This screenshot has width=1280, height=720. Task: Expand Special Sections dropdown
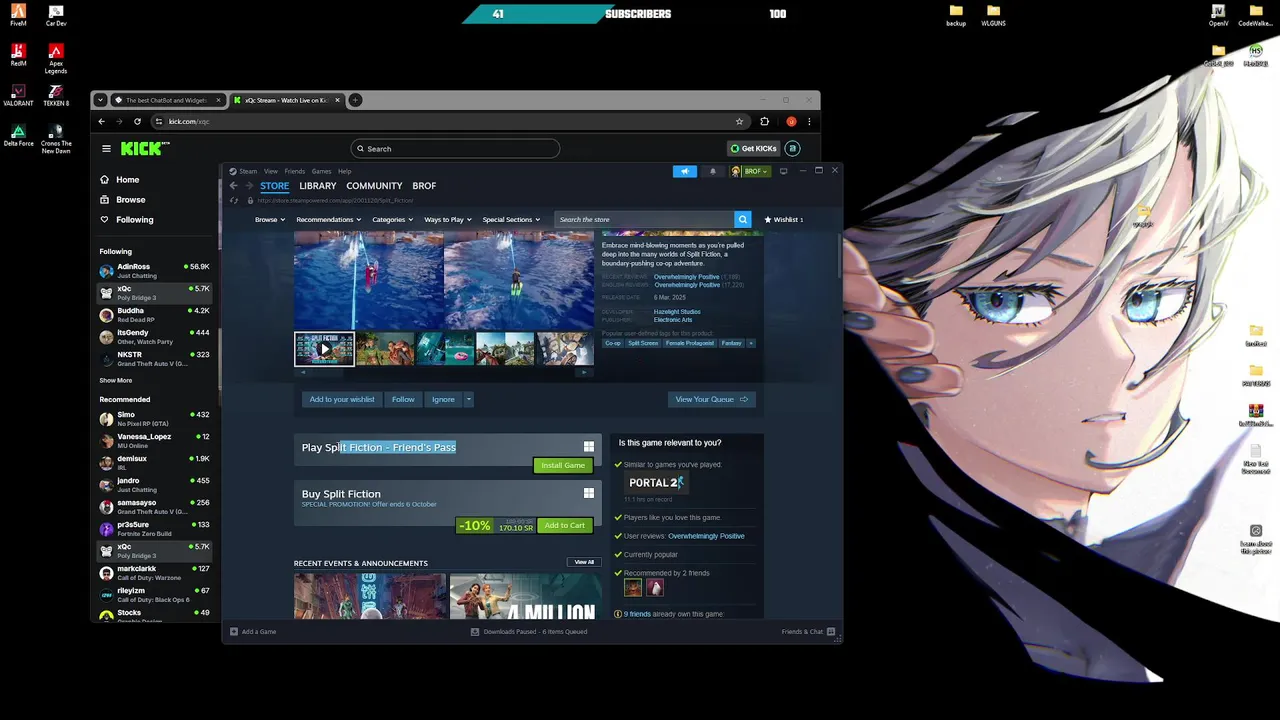point(511,219)
